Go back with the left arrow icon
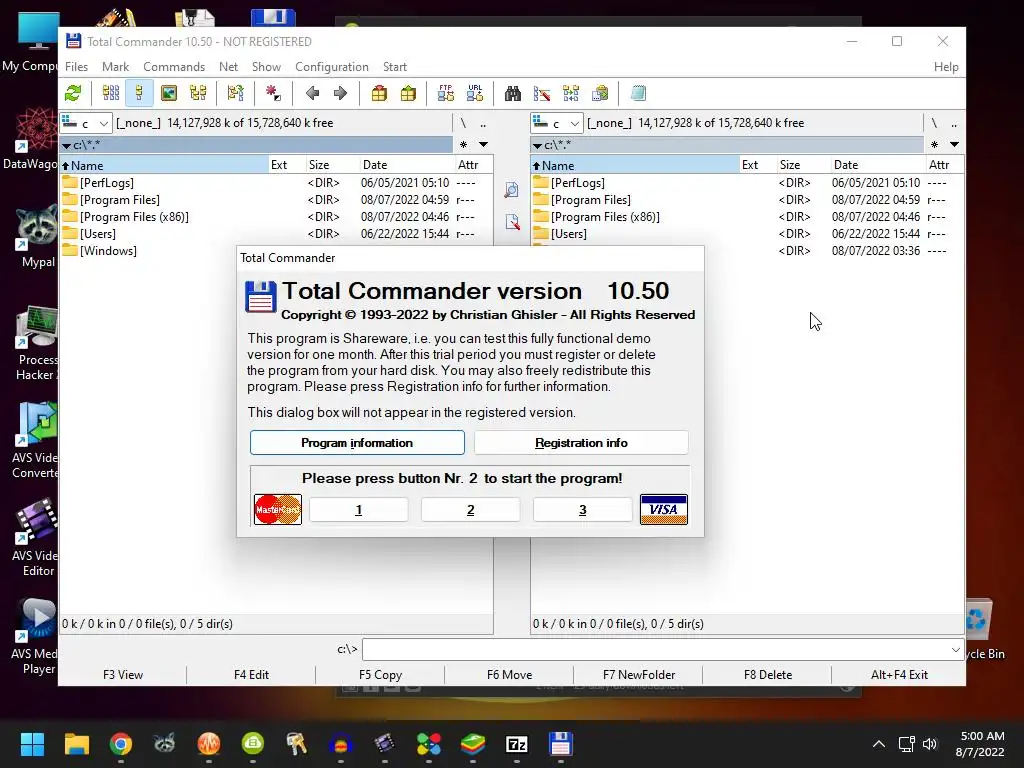The width and height of the screenshot is (1024, 768). tap(312, 93)
